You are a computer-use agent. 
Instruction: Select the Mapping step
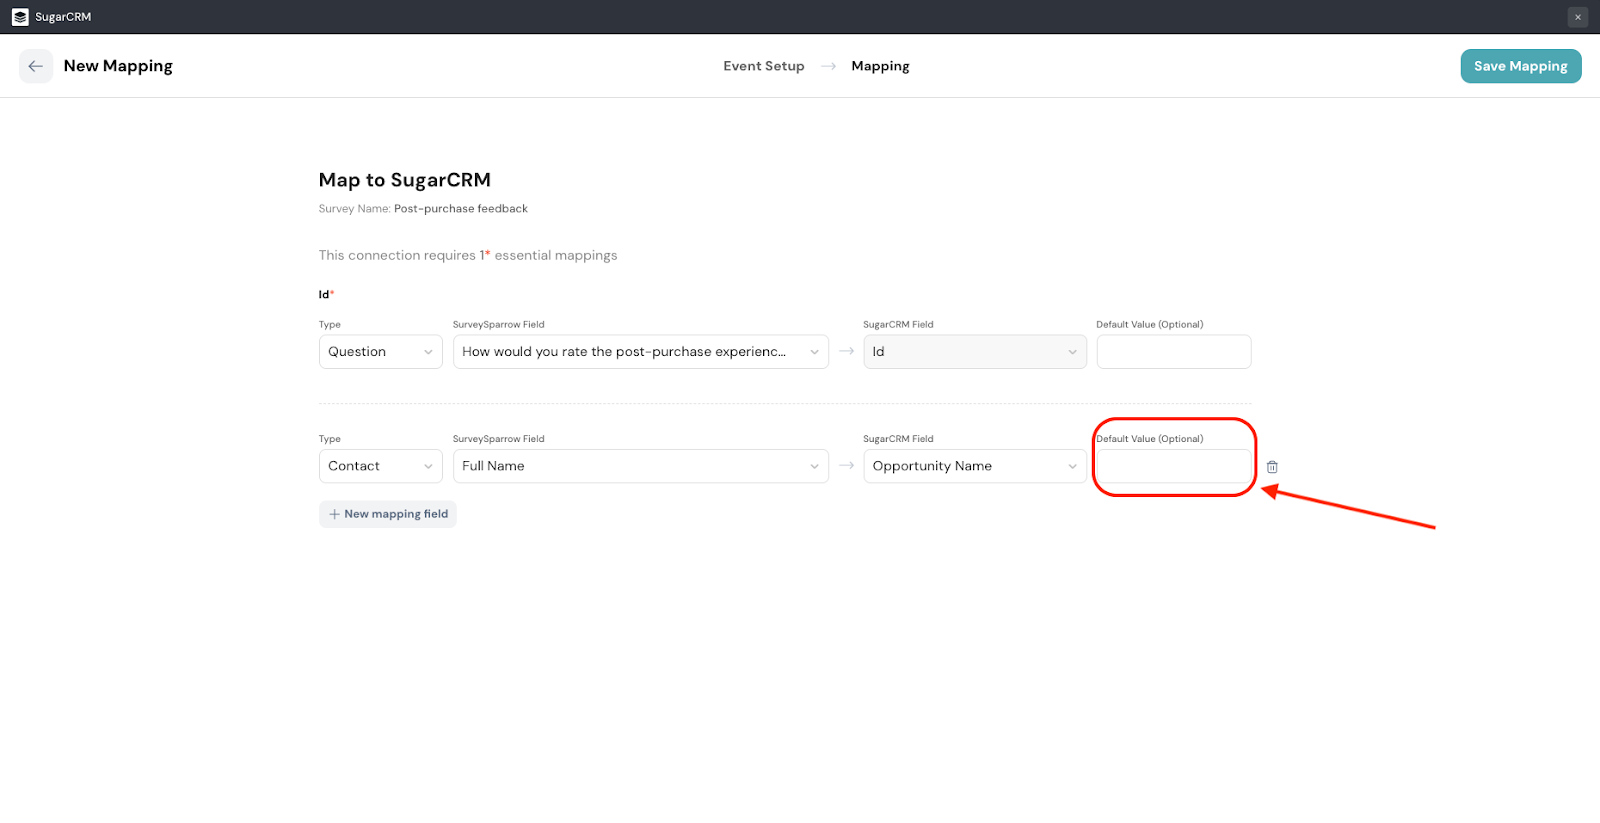880,66
